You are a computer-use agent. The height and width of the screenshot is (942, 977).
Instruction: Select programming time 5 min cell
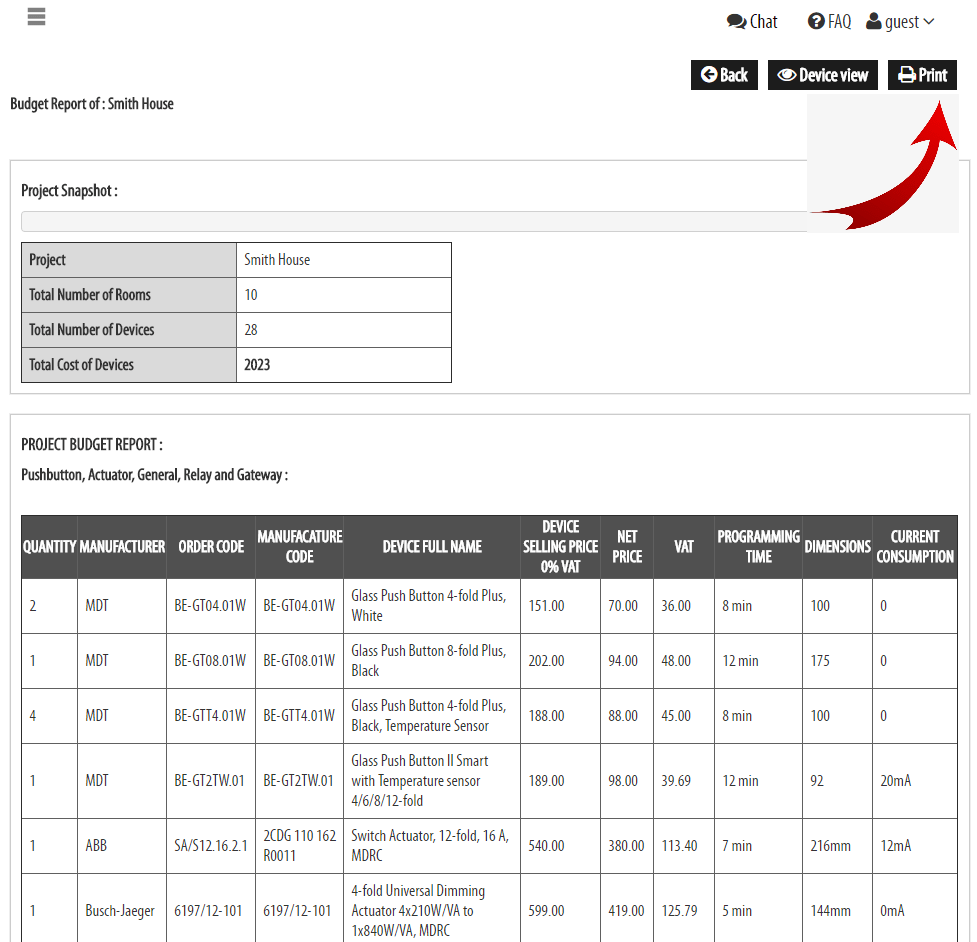pos(758,910)
